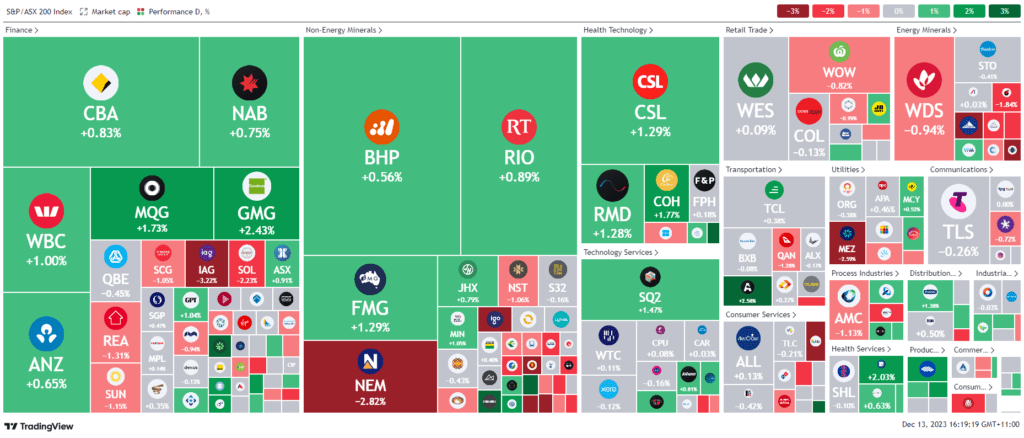Image resolution: width=1024 pixels, height=438 pixels.
Task: Toggle the 3% performance legend filter
Action: (1003, 11)
